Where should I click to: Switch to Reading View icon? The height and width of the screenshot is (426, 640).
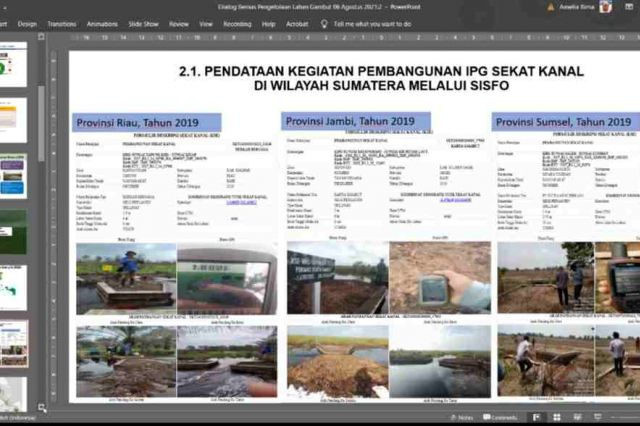pyautogui.click(x=577, y=417)
